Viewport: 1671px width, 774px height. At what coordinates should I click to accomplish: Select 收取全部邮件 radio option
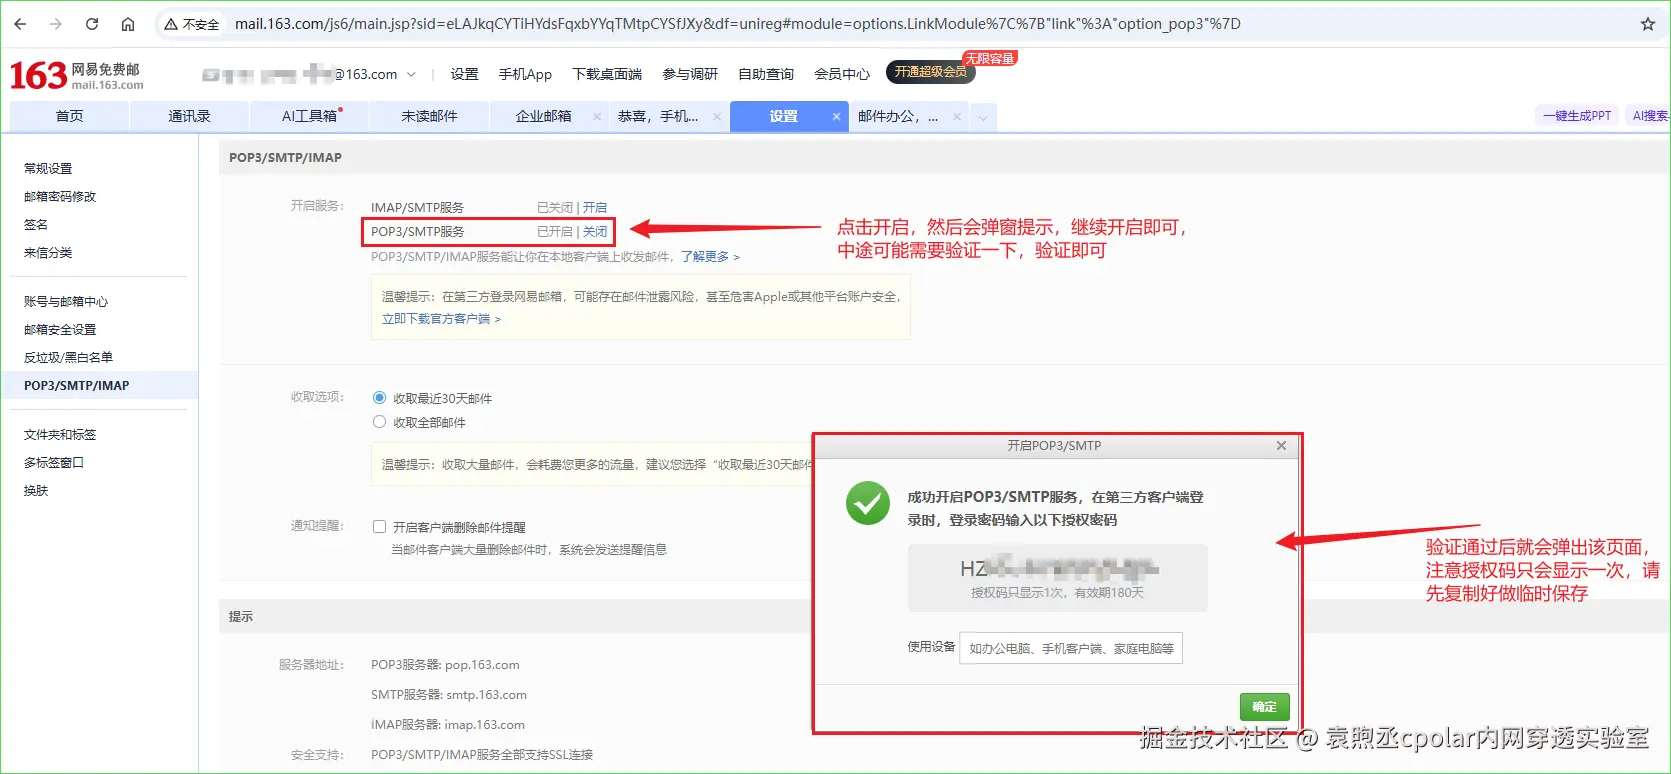pos(379,422)
